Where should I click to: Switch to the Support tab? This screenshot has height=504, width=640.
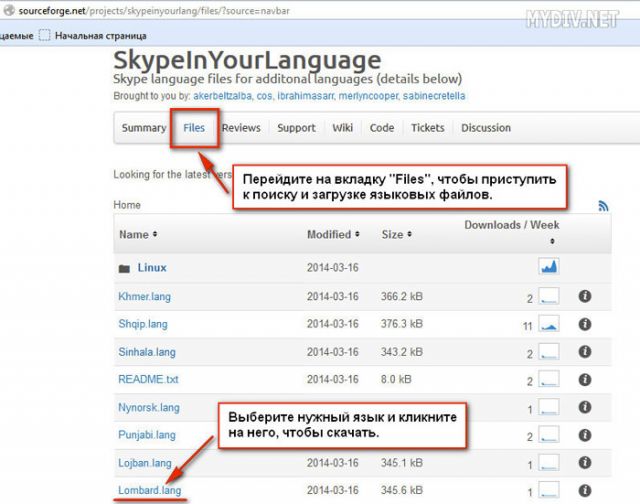[296, 128]
